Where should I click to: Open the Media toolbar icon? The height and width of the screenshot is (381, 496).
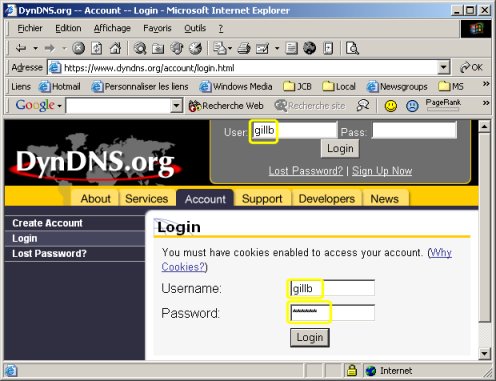[x=177, y=49]
